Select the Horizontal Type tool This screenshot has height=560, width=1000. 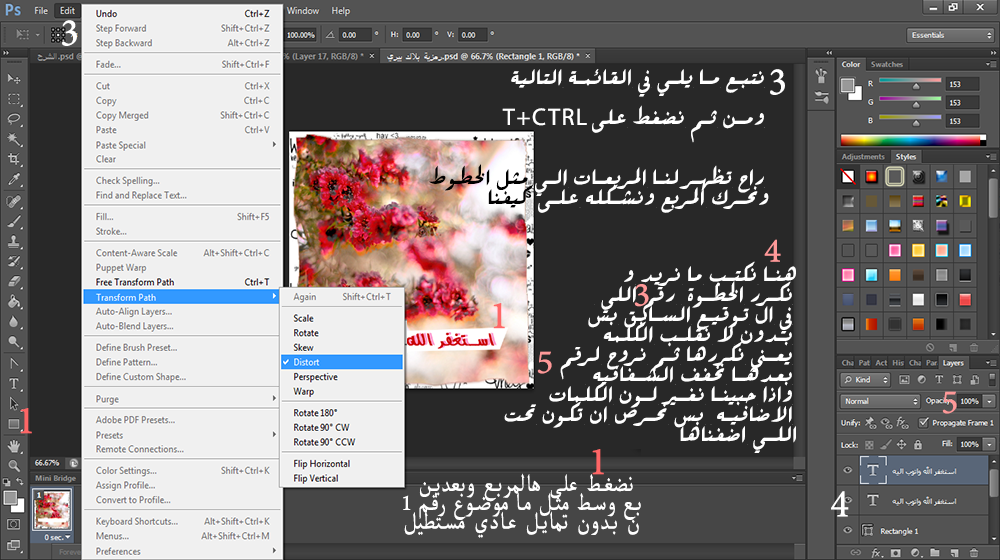click(x=14, y=384)
